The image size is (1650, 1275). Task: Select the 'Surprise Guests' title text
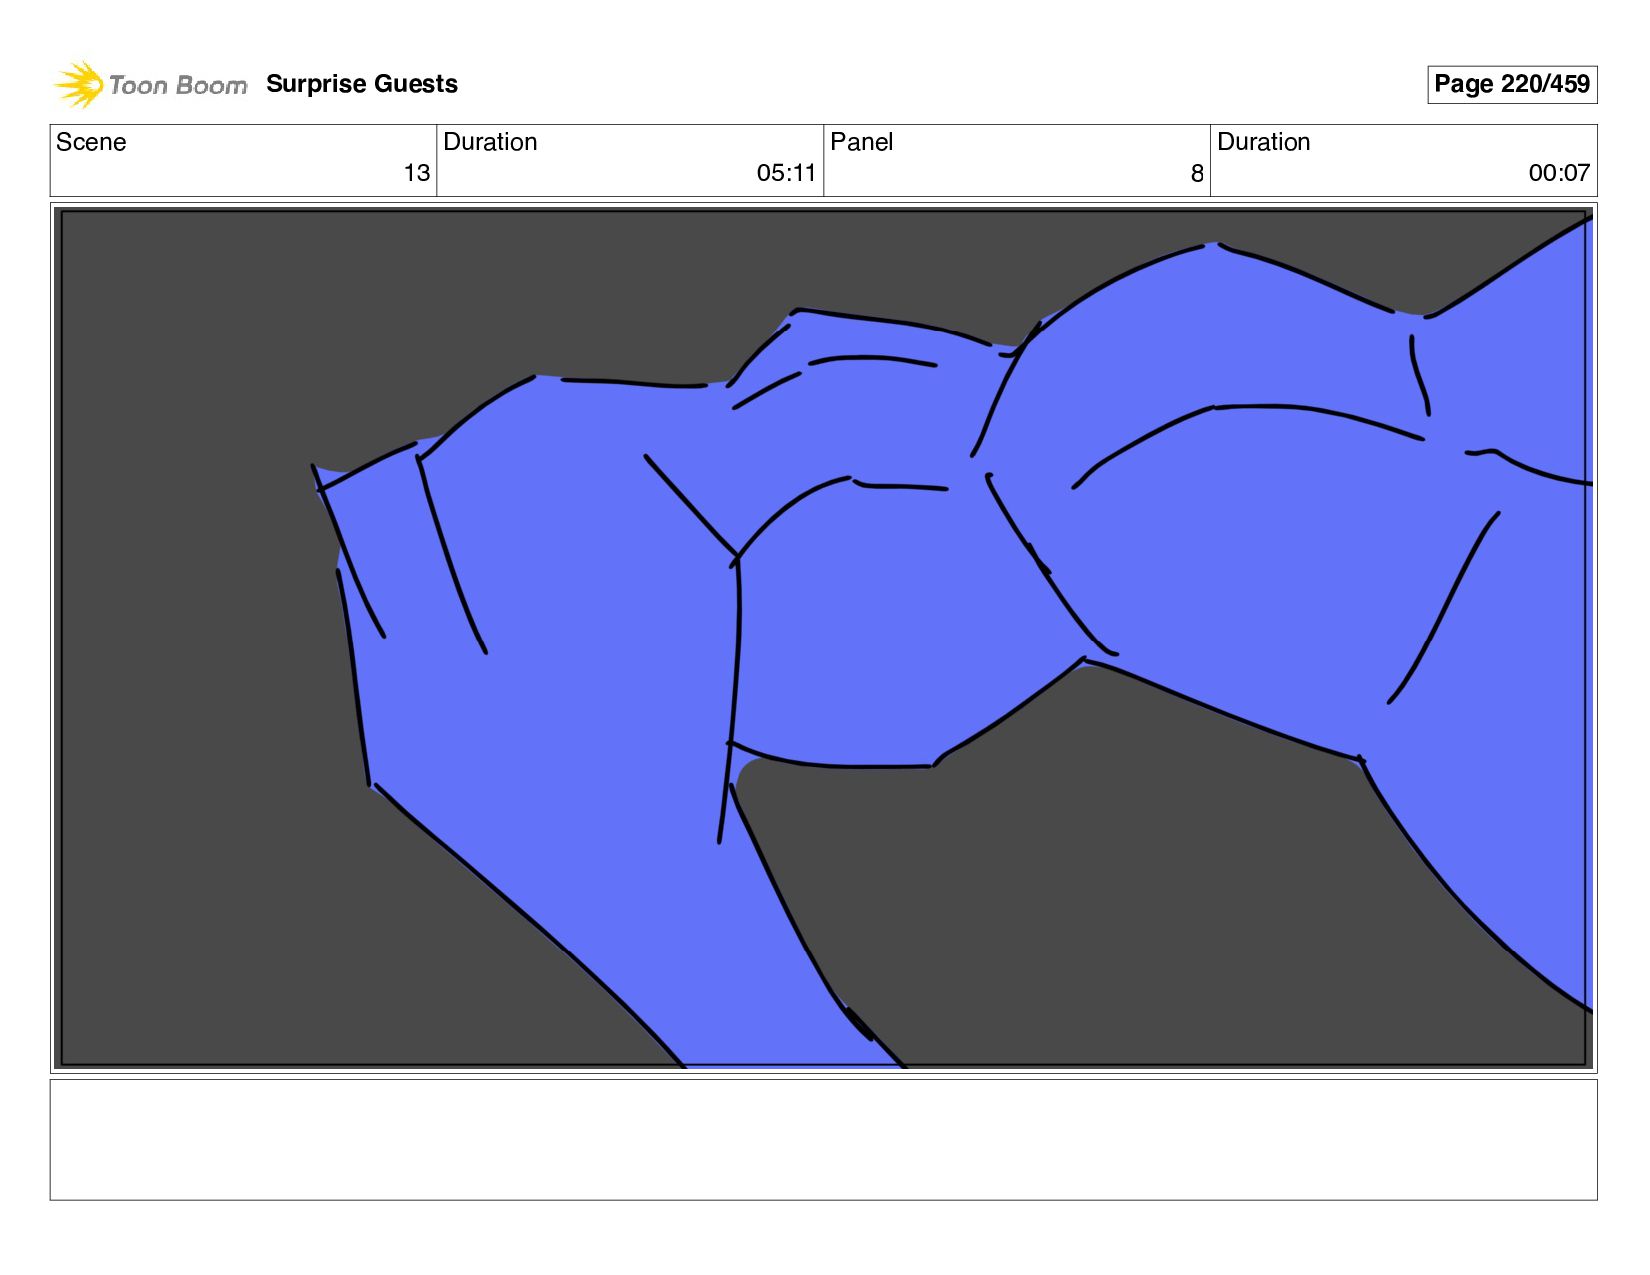[x=362, y=84]
